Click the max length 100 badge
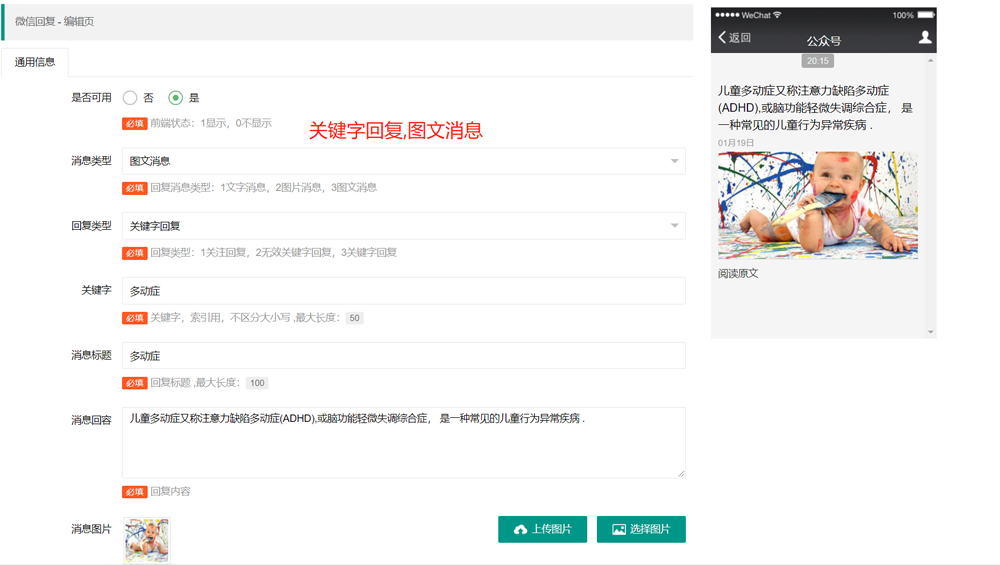Image resolution: width=1000 pixels, height=565 pixels. pyautogui.click(x=257, y=383)
